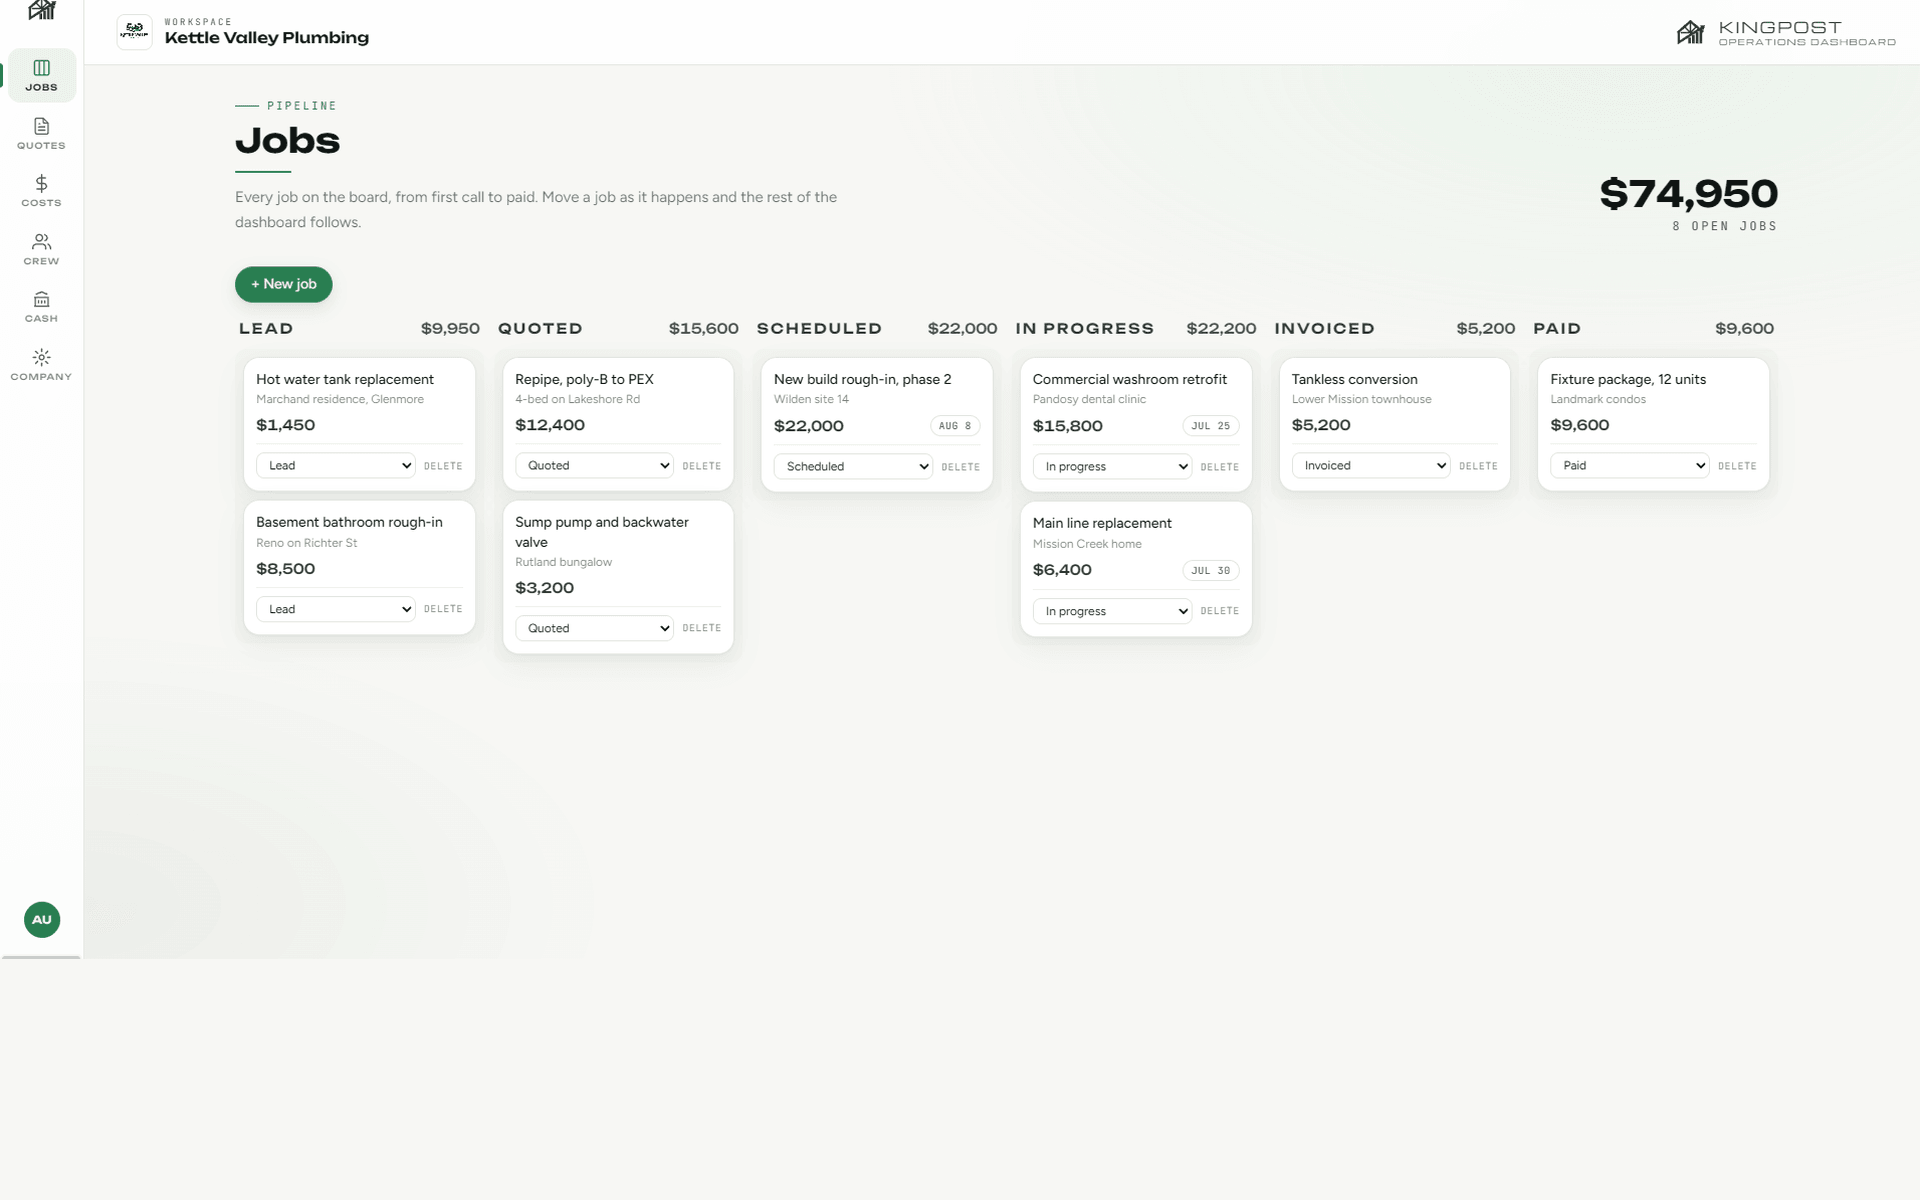Screen dimensions: 1920x1200
Task: Click the $74,950 open jobs total
Action: tap(1689, 194)
